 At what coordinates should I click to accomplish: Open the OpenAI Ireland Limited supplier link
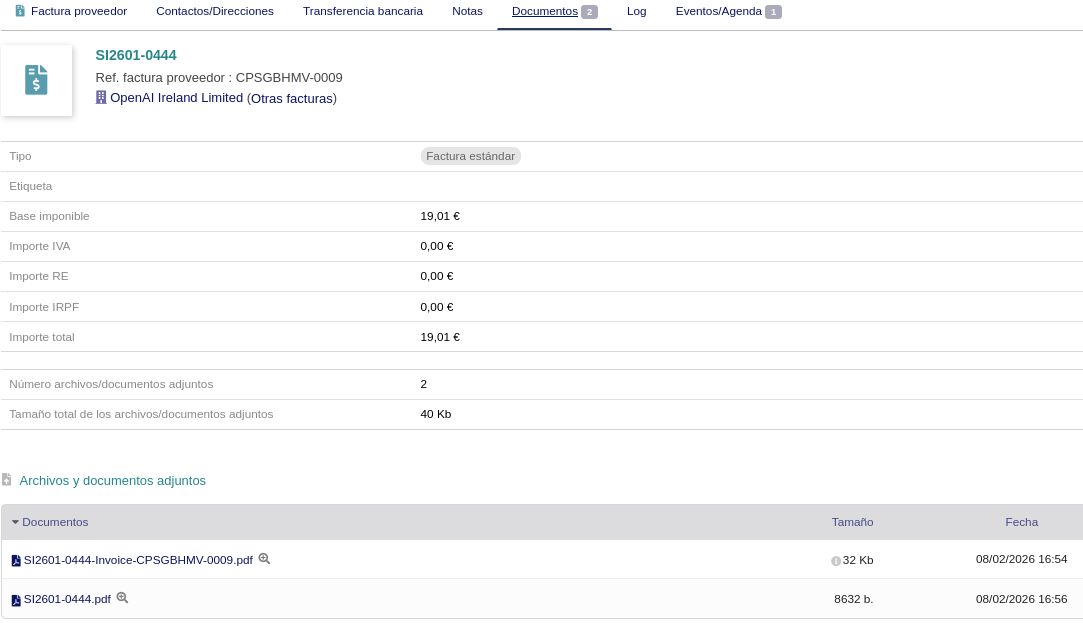(176, 98)
